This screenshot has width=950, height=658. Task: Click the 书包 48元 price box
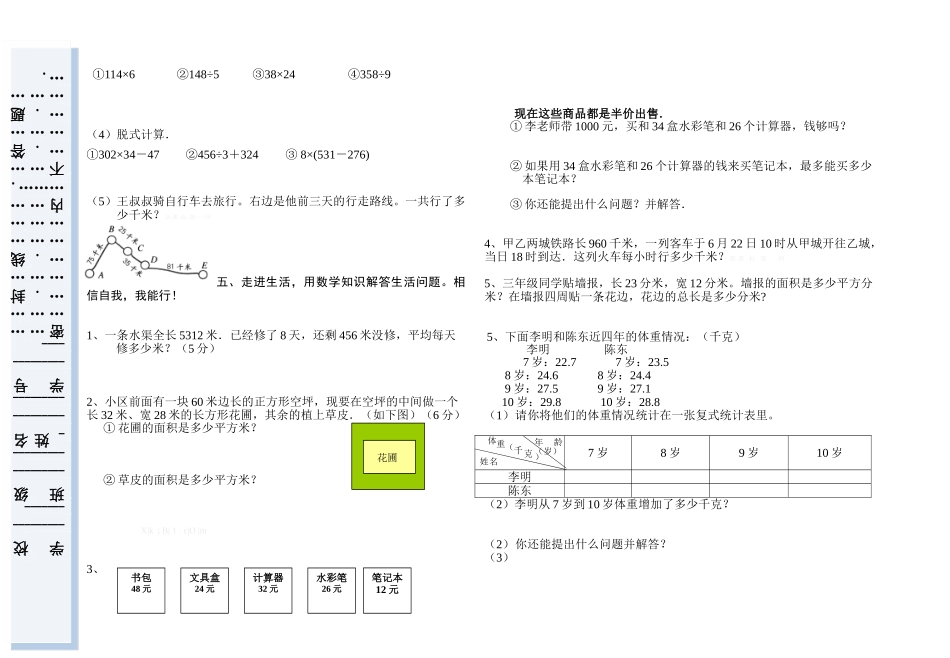point(141,591)
